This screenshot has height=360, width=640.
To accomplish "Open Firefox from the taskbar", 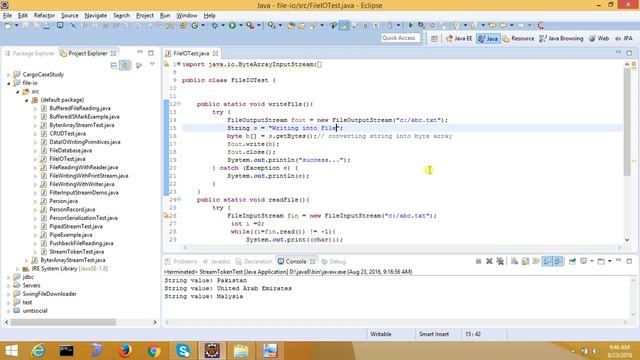I will point(125,351).
